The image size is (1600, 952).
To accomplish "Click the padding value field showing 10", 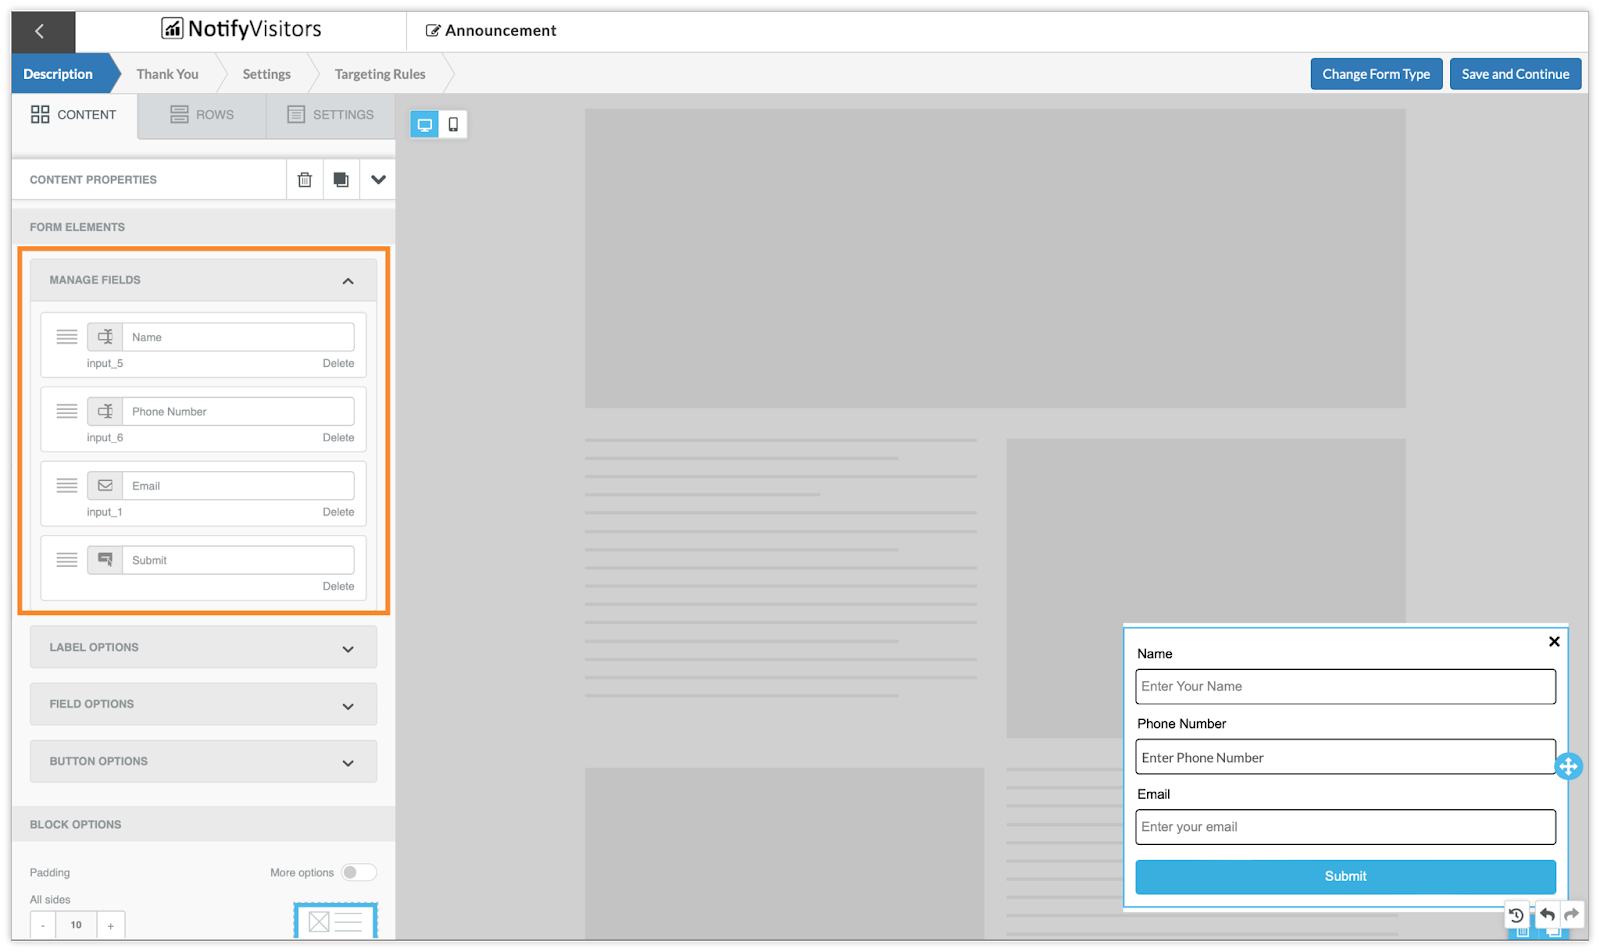I will coord(76,925).
